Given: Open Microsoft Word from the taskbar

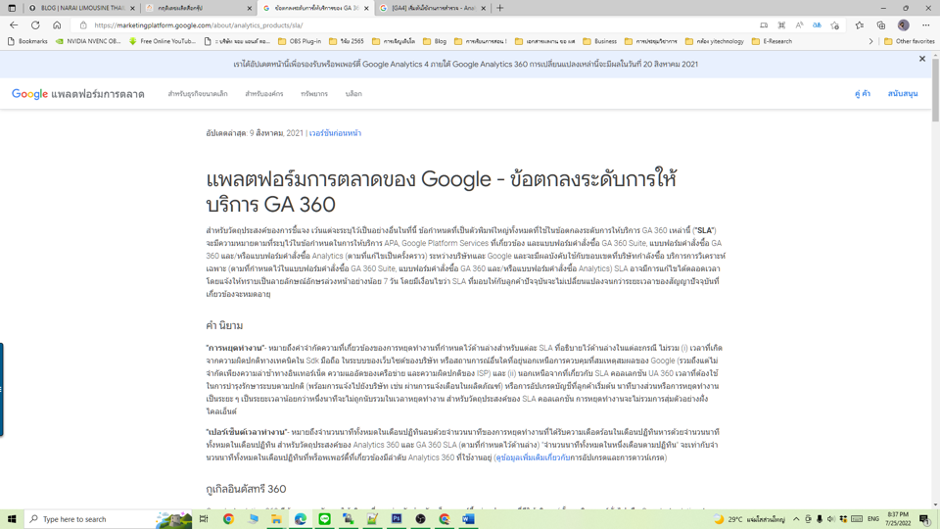Looking at the screenshot, I should coord(468,519).
